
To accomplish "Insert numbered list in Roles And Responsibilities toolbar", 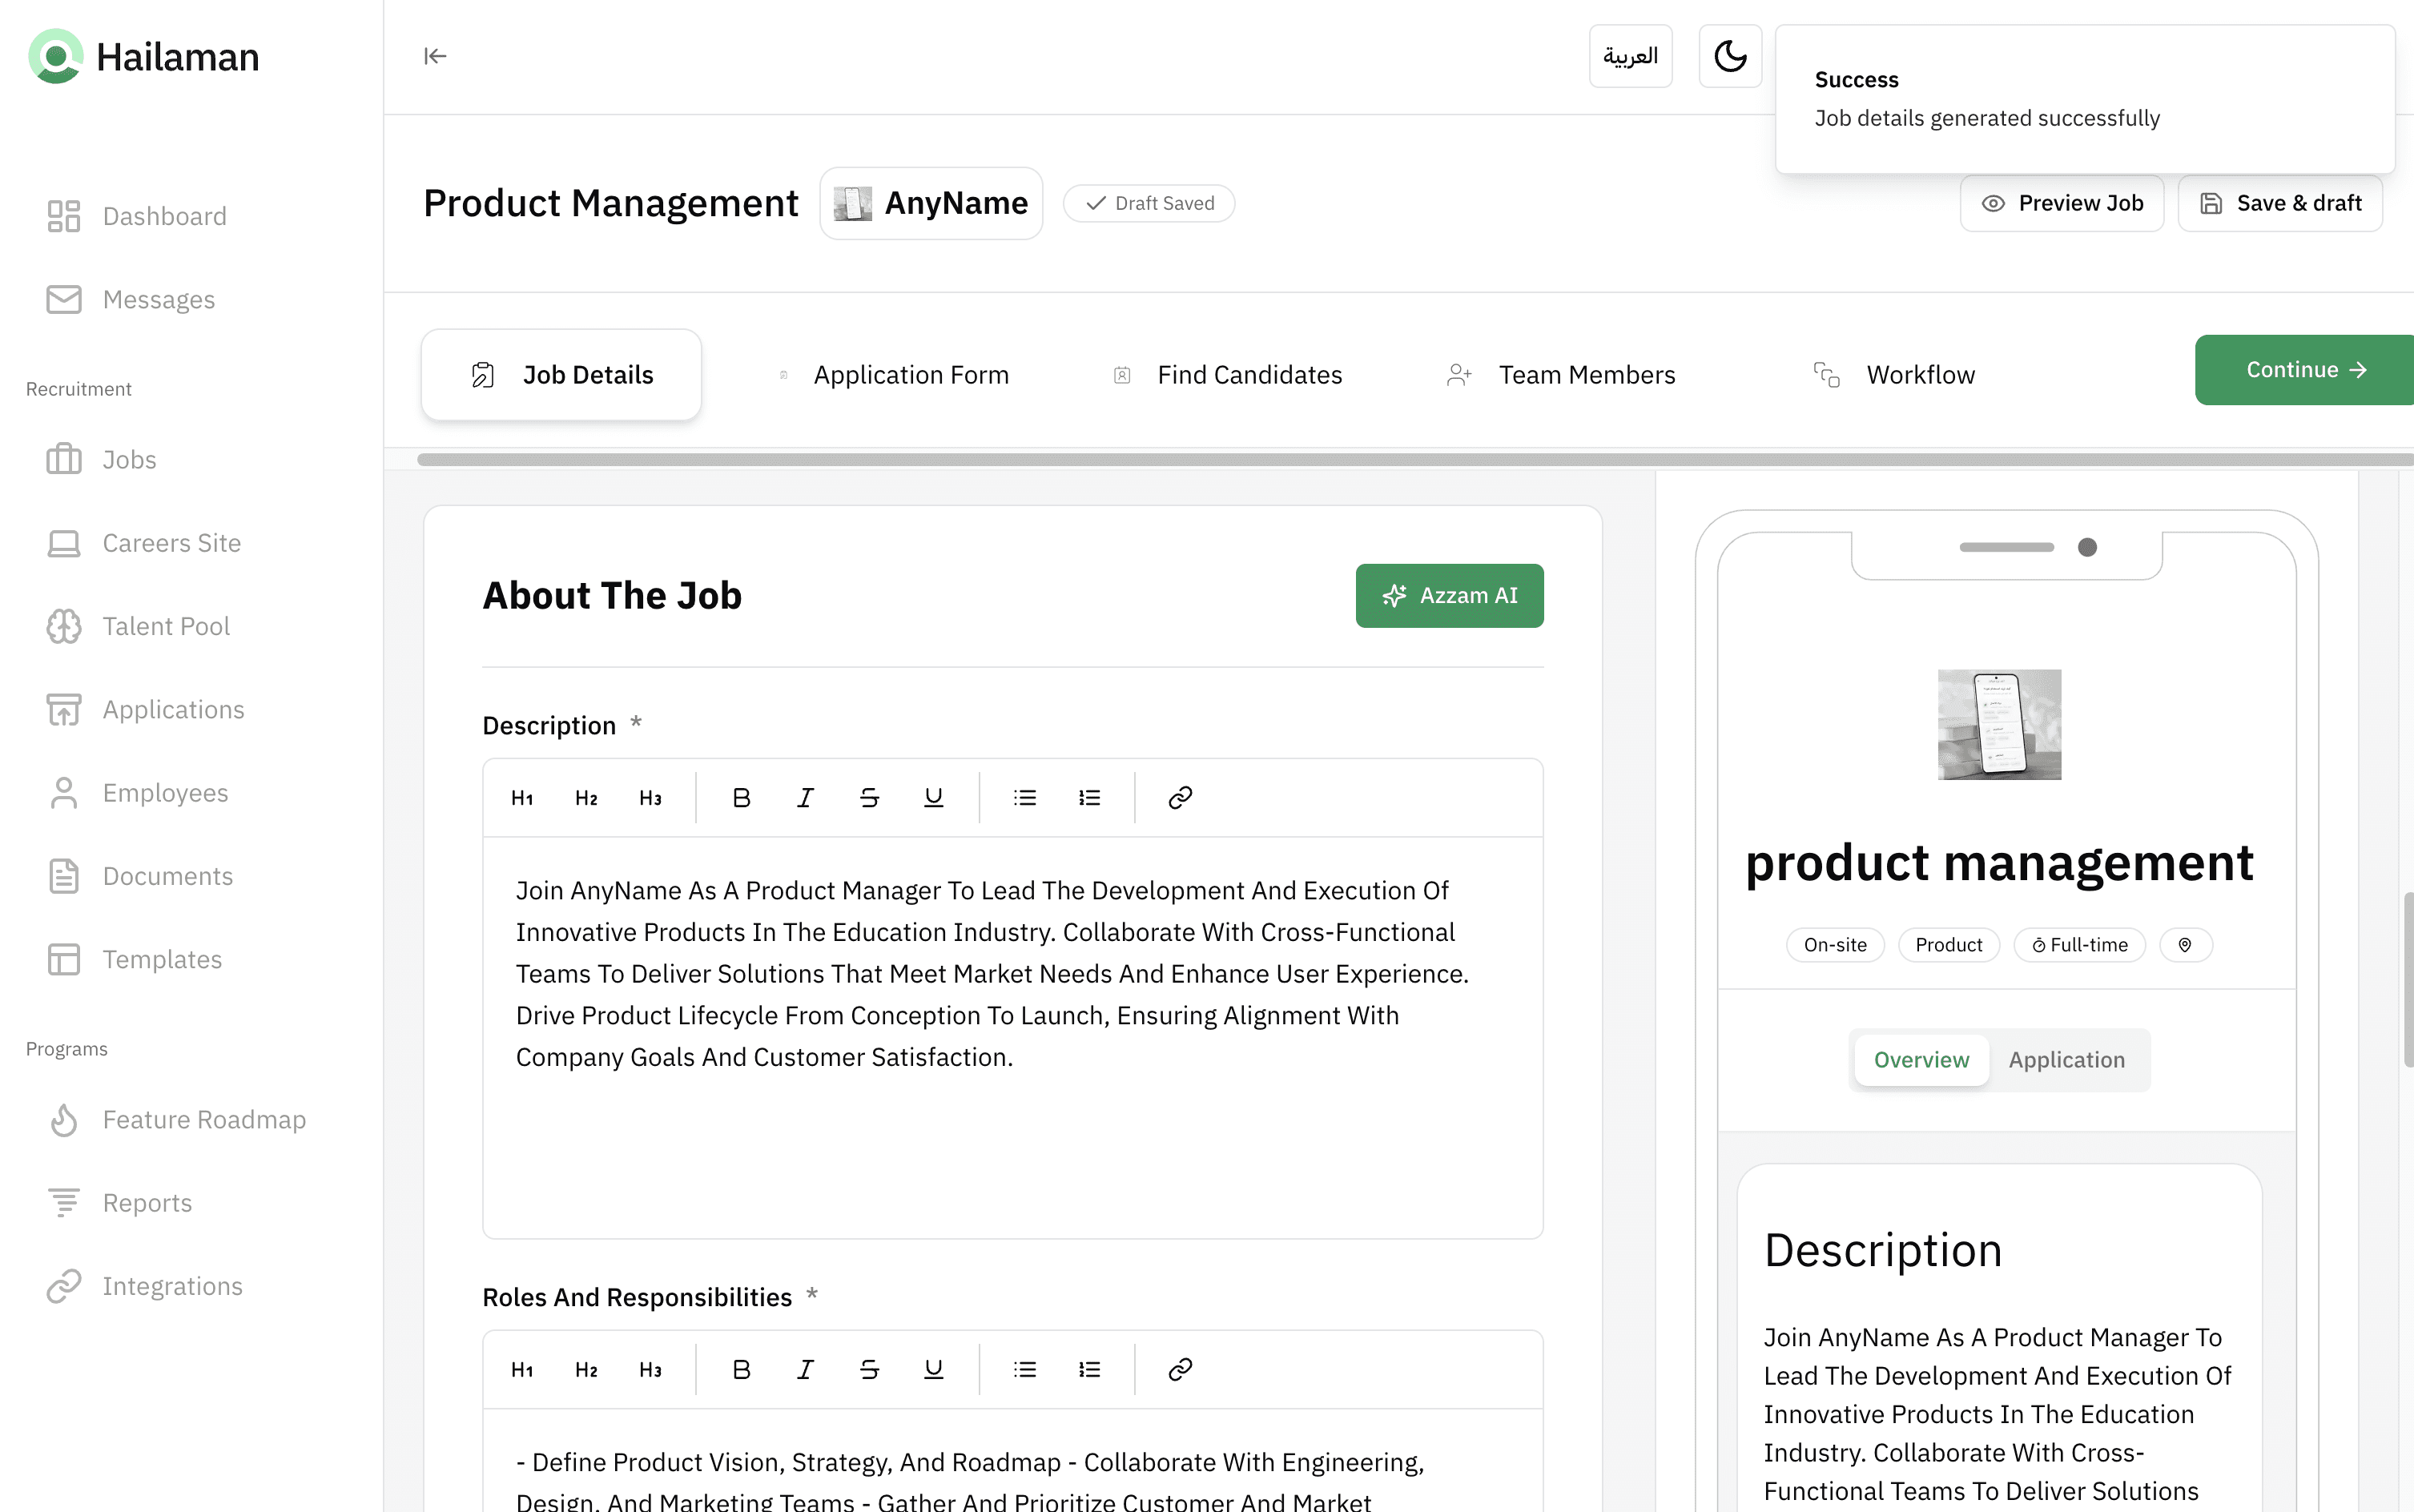I will (1089, 1370).
